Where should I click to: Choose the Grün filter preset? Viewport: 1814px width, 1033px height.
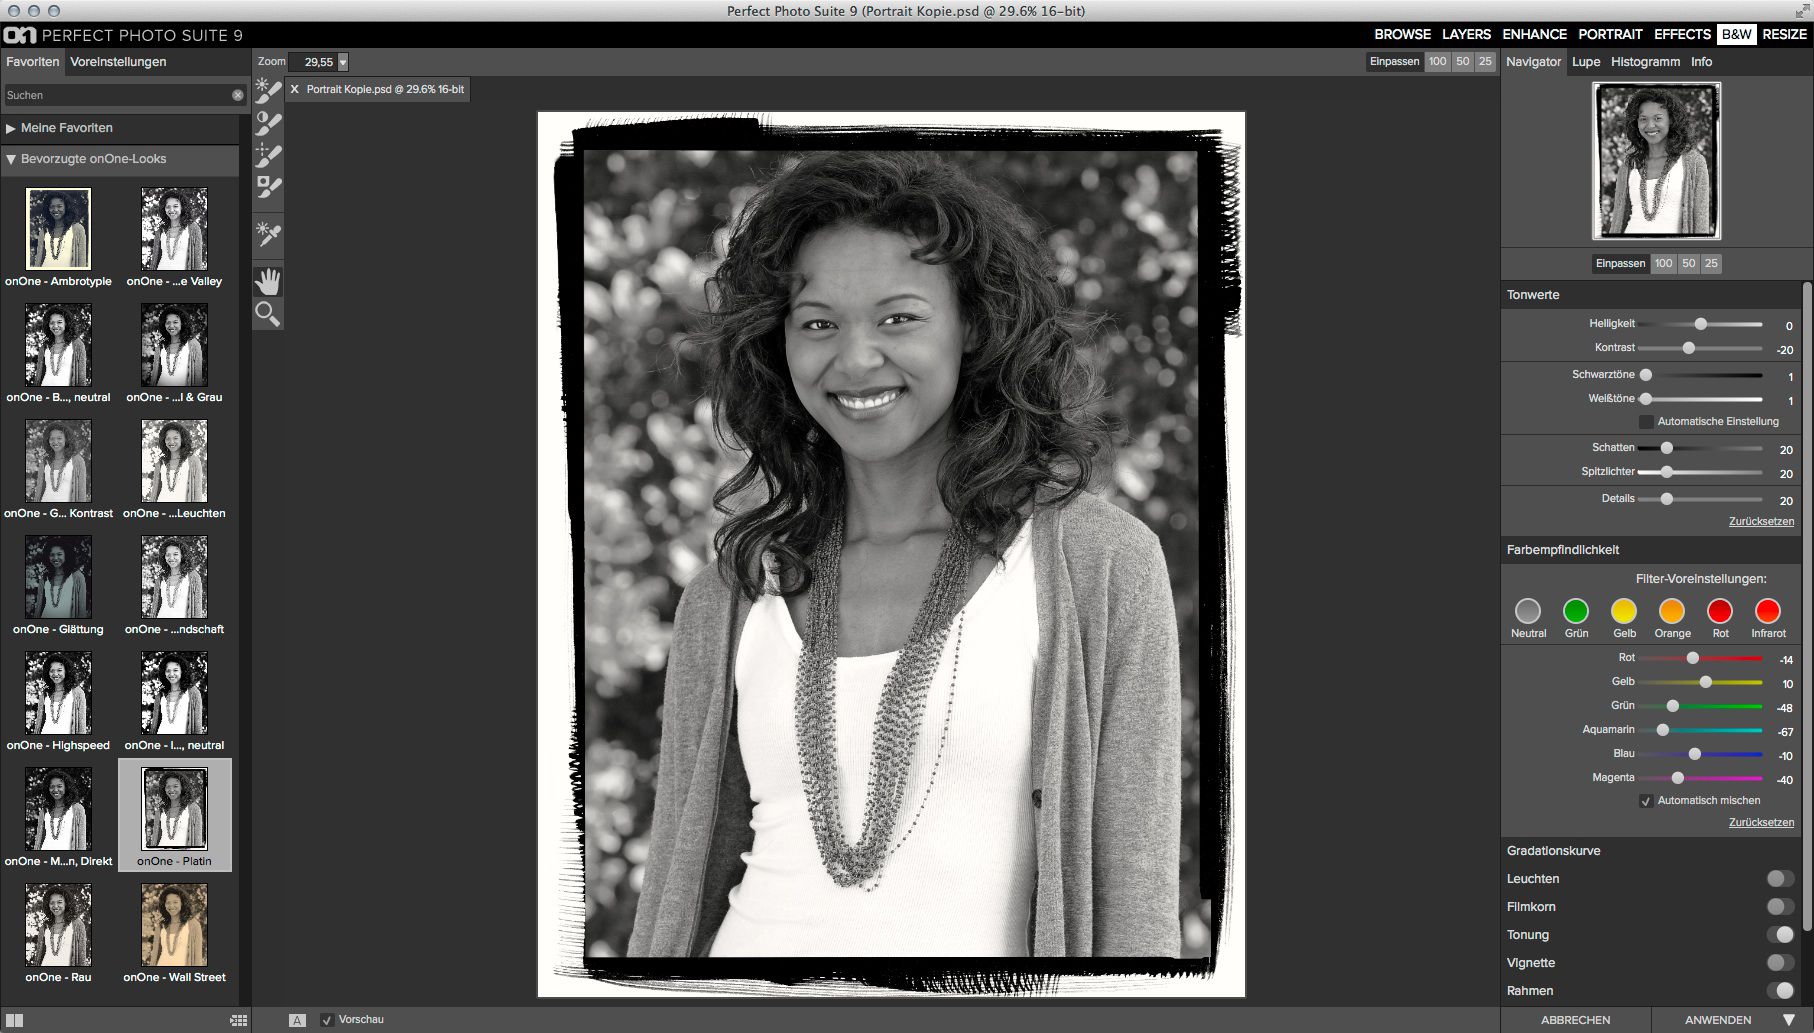click(x=1576, y=611)
